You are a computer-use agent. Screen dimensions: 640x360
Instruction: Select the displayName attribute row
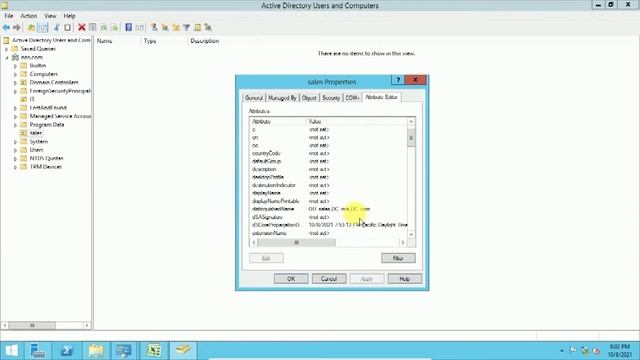(328, 193)
